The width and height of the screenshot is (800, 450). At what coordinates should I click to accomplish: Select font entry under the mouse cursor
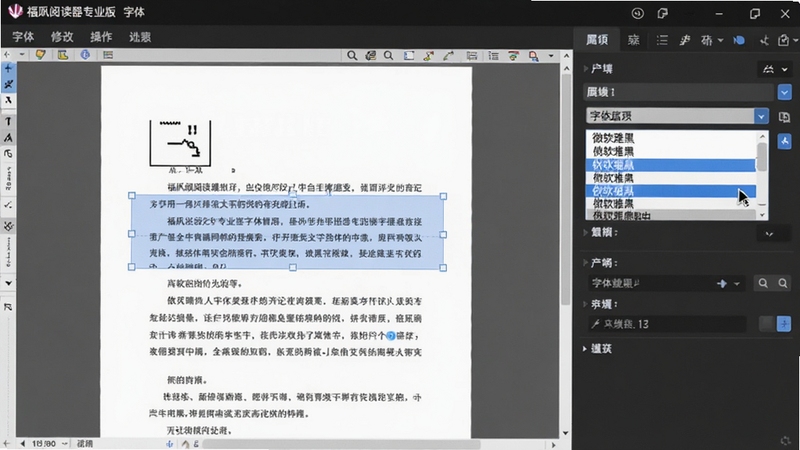tap(670, 191)
